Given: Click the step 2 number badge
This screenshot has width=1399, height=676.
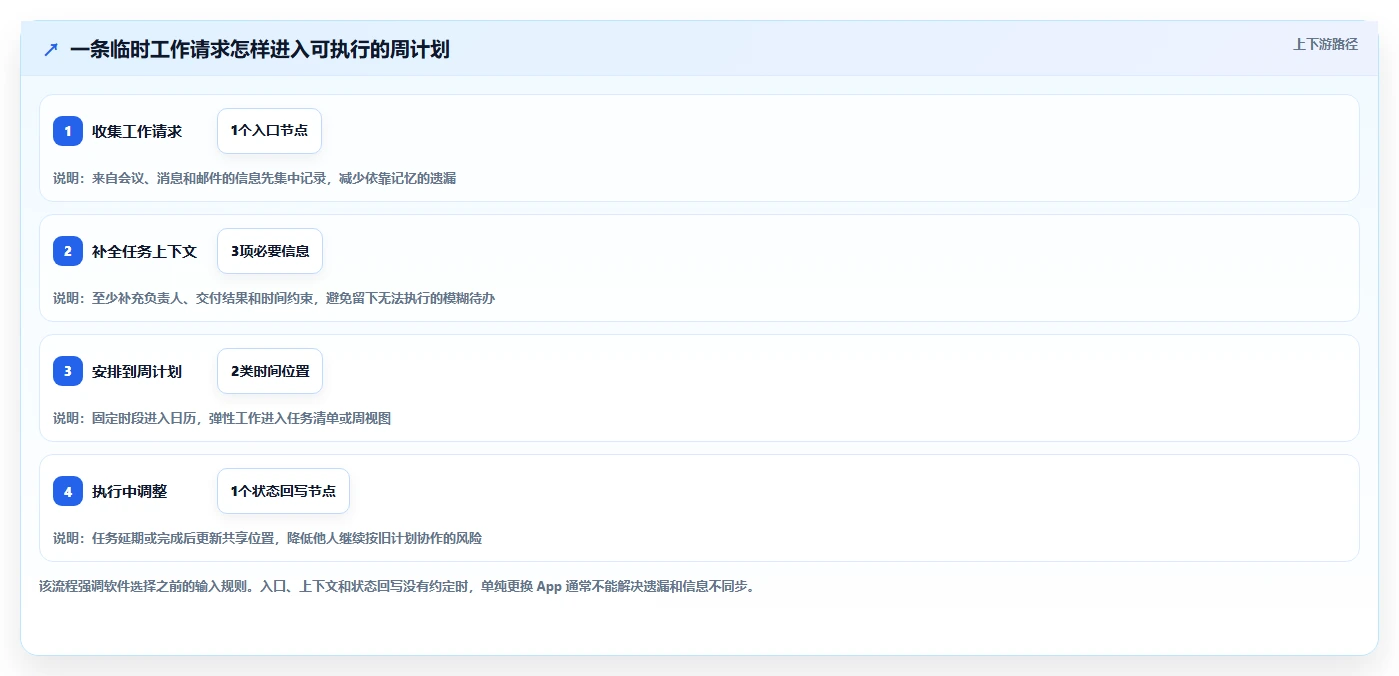Looking at the screenshot, I should click(68, 251).
